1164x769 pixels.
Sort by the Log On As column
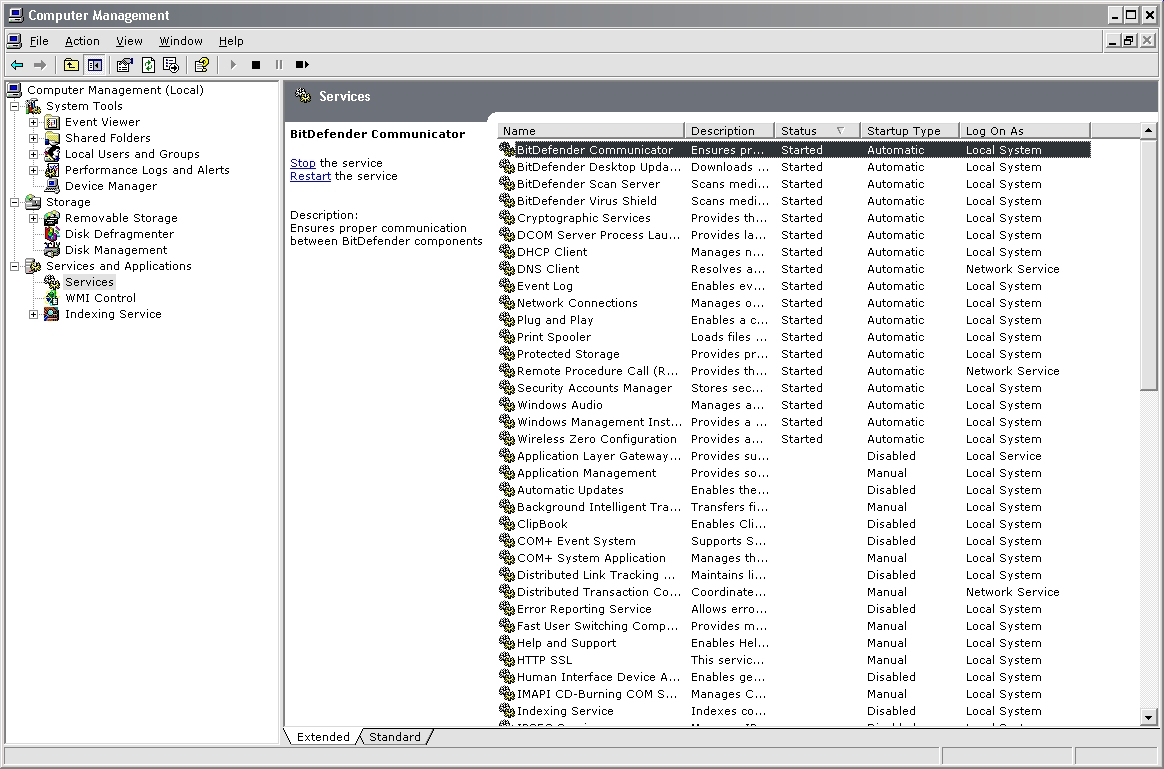coord(1024,131)
